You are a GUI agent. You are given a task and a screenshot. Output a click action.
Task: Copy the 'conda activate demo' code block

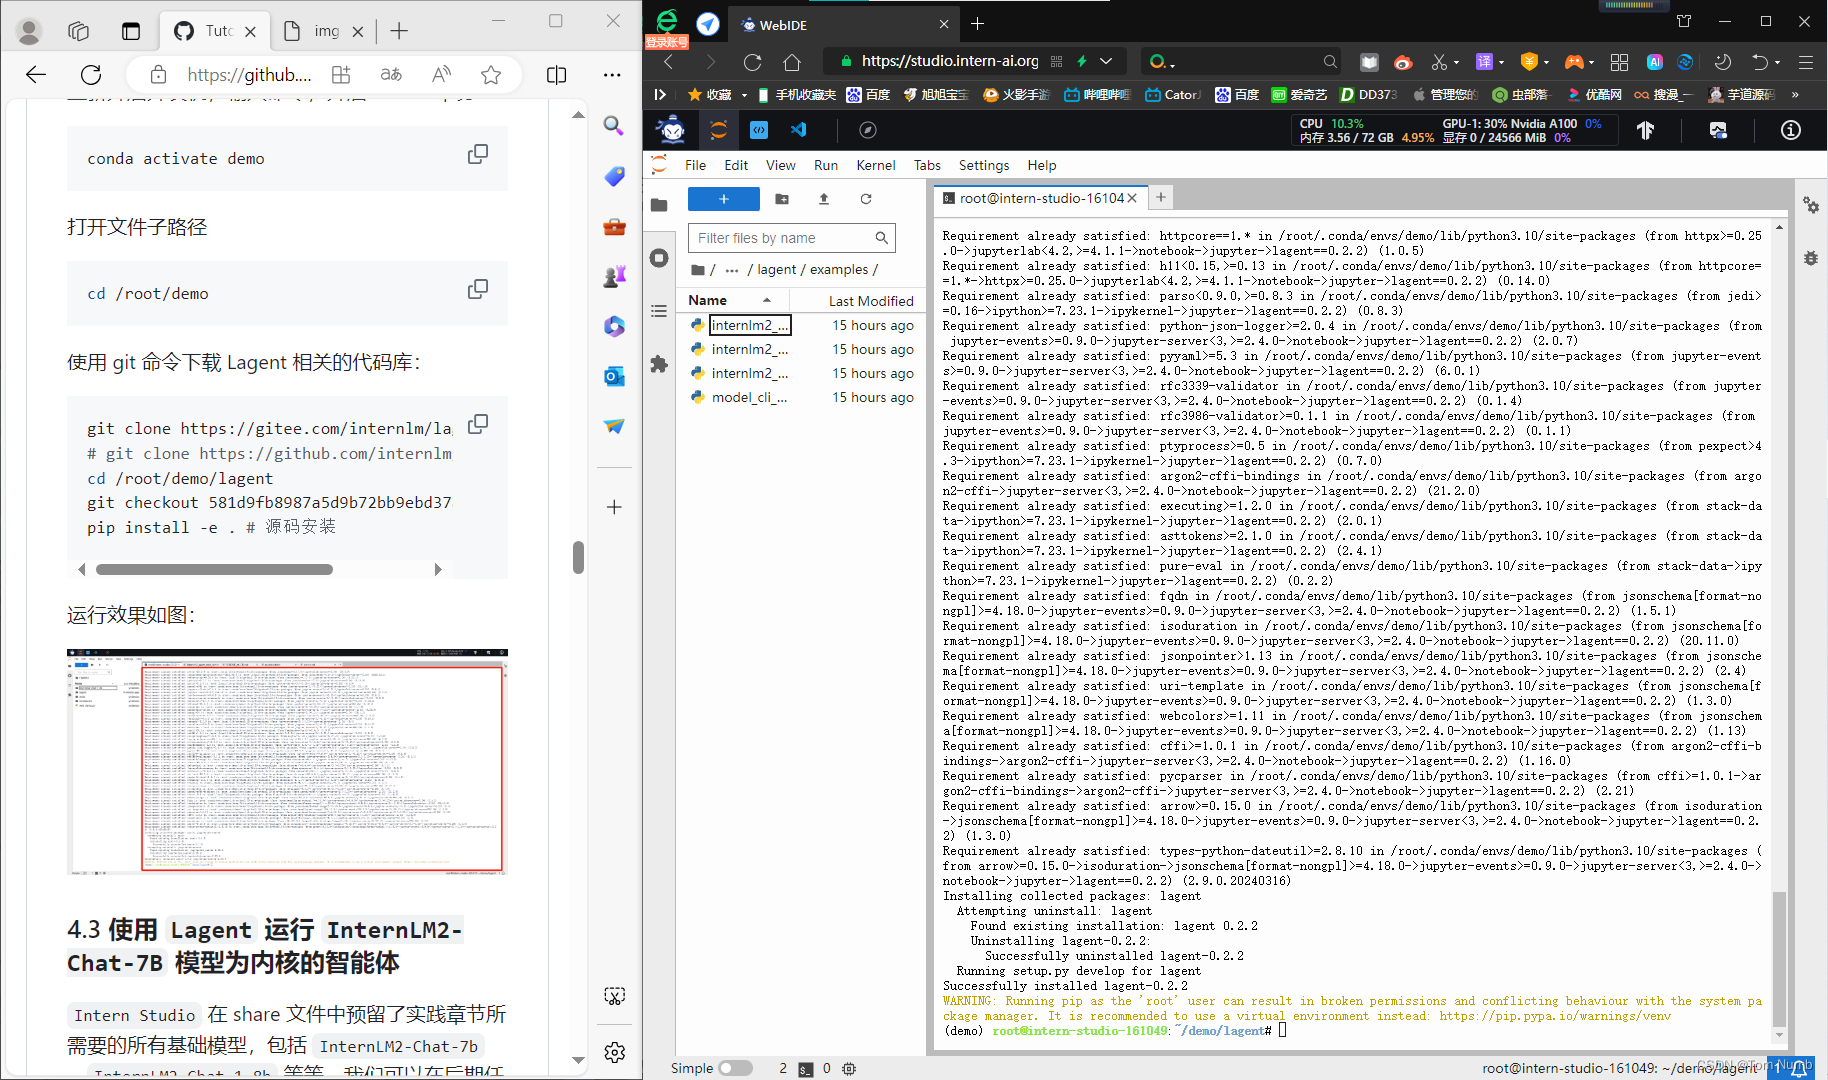point(478,154)
